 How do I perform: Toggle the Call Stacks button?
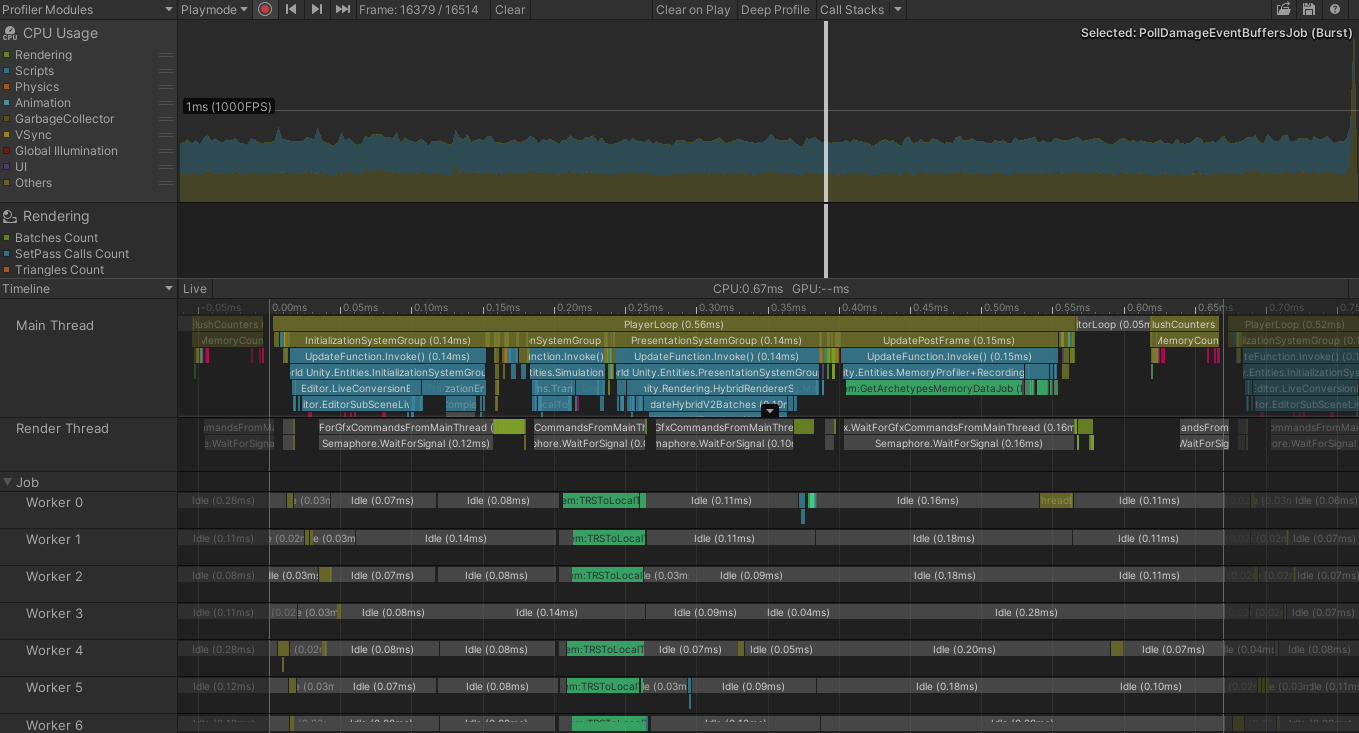pyautogui.click(x=852, y=9)
